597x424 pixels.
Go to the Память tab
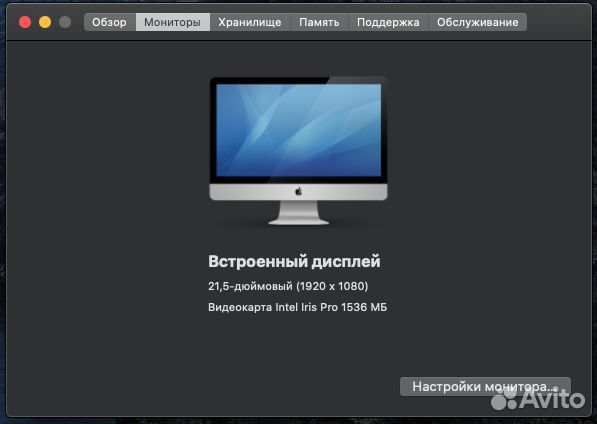point(319,22)
